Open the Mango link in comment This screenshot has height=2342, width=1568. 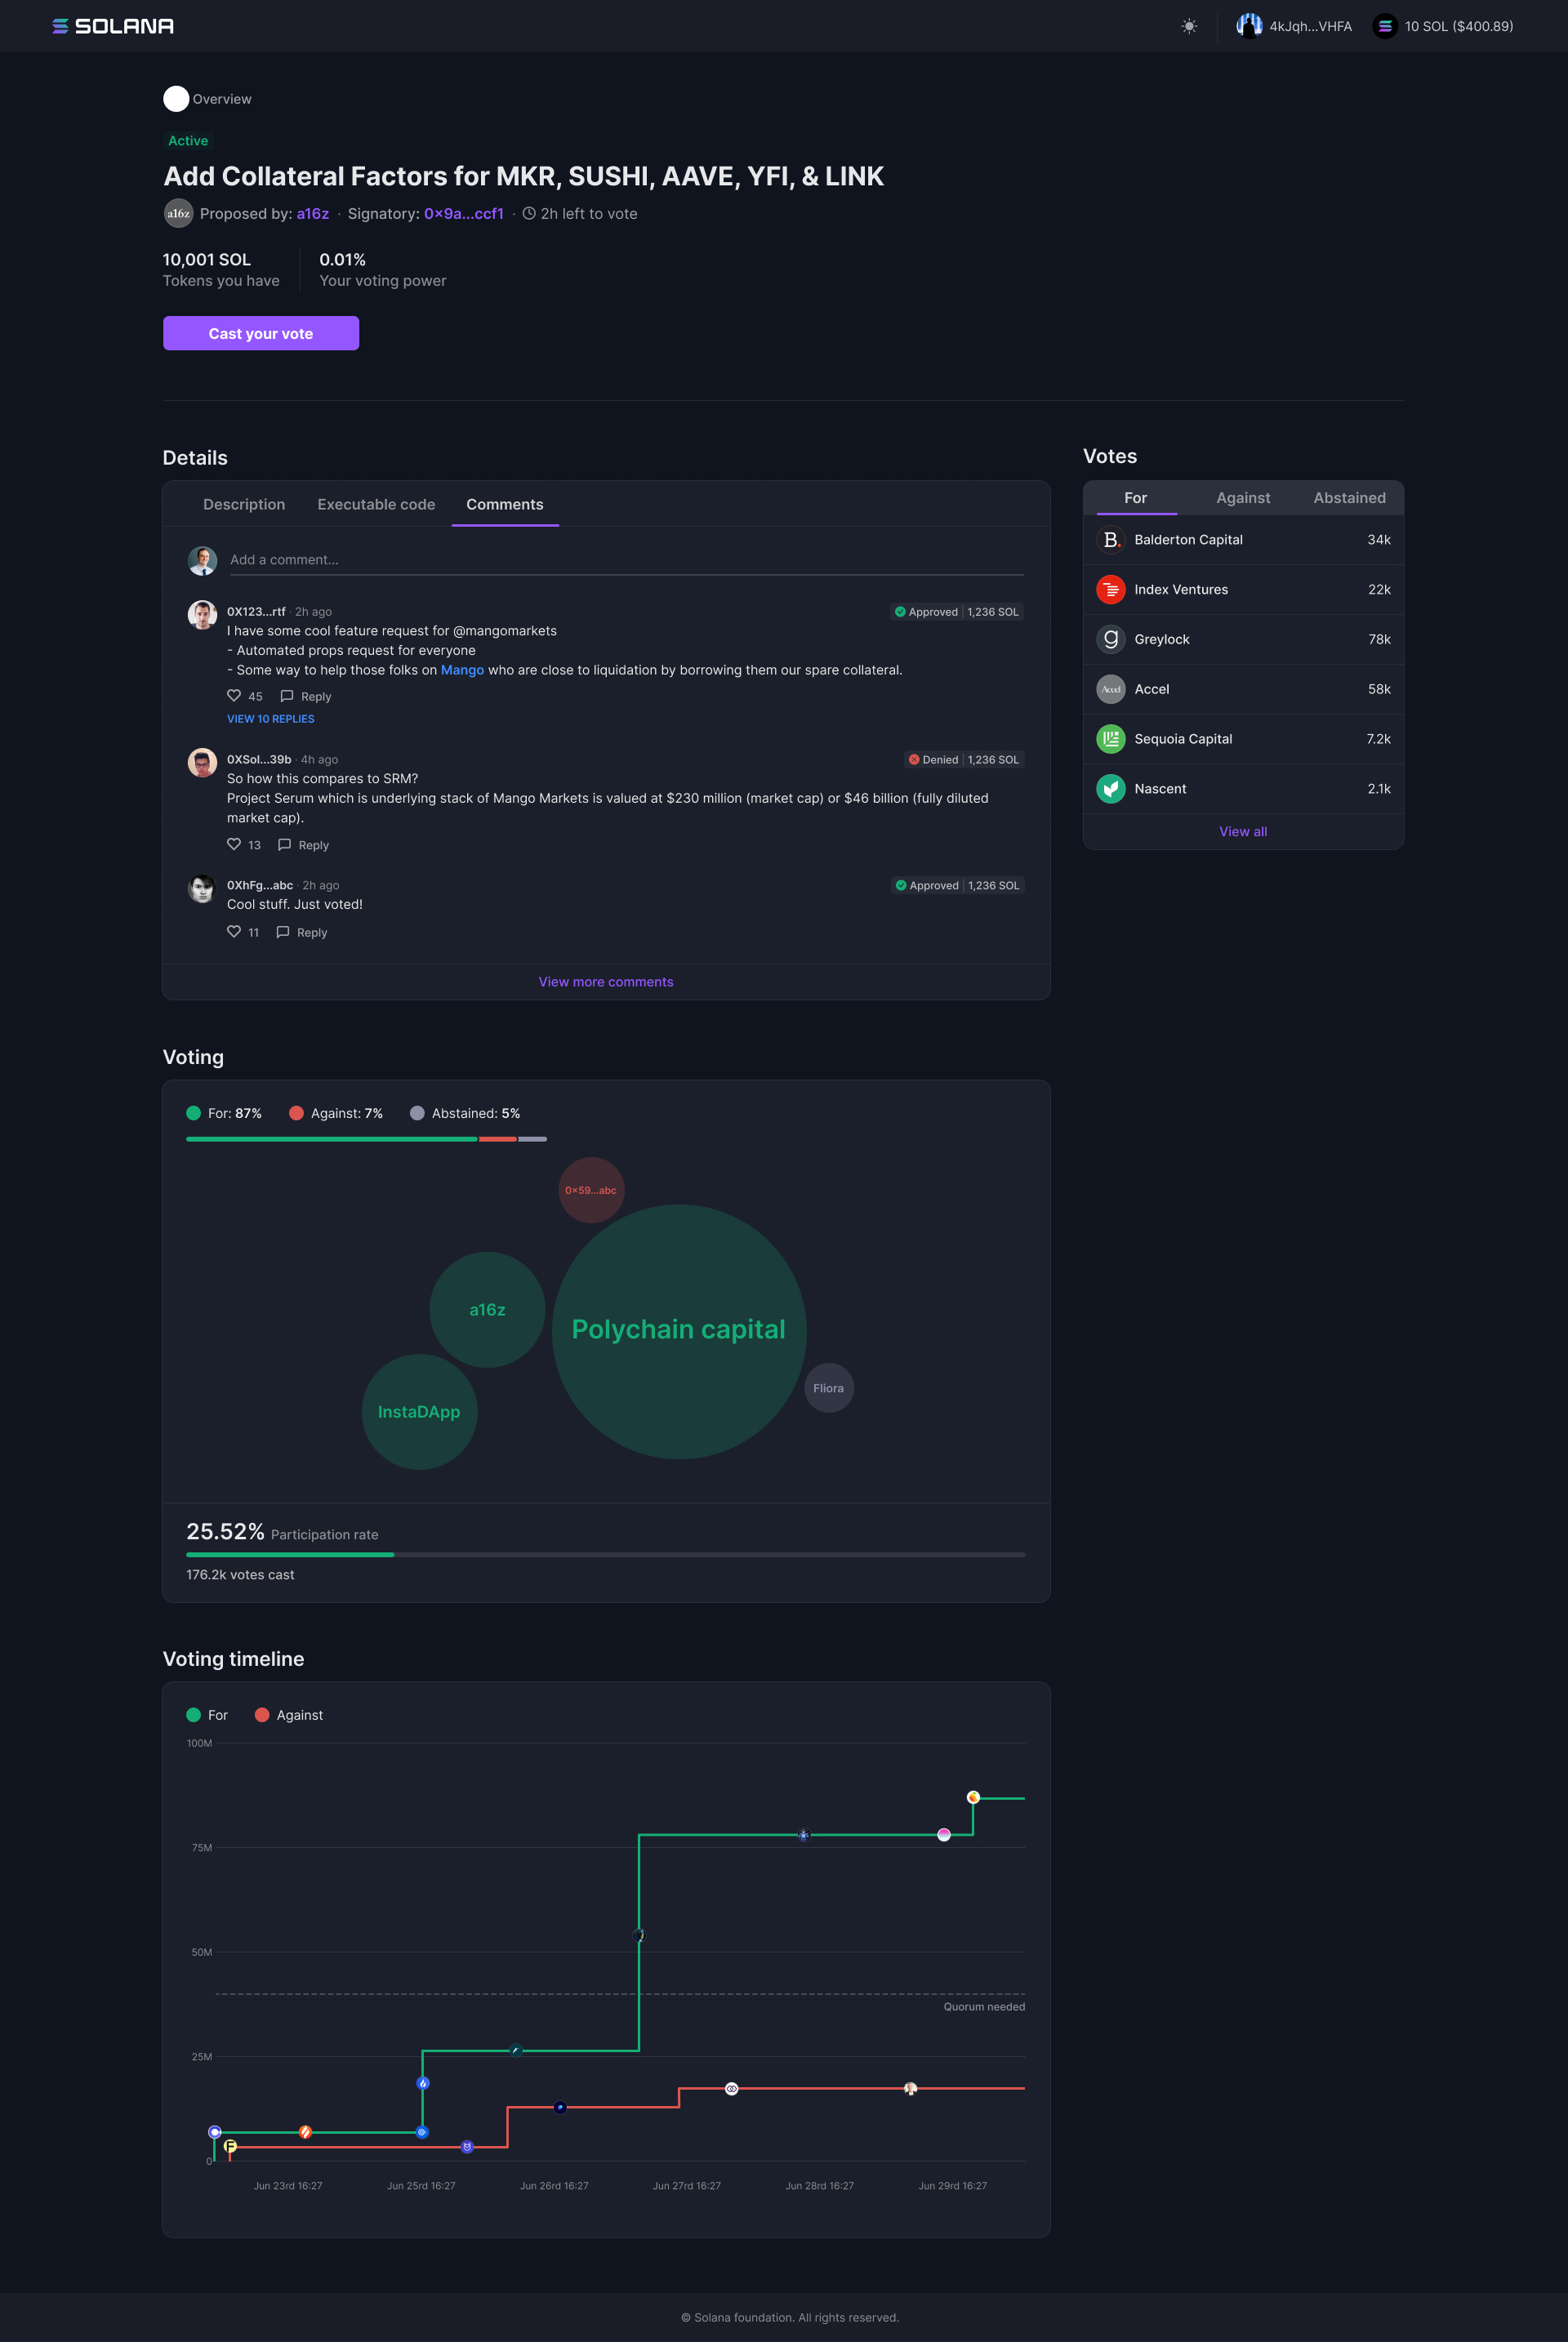(462, 670)
